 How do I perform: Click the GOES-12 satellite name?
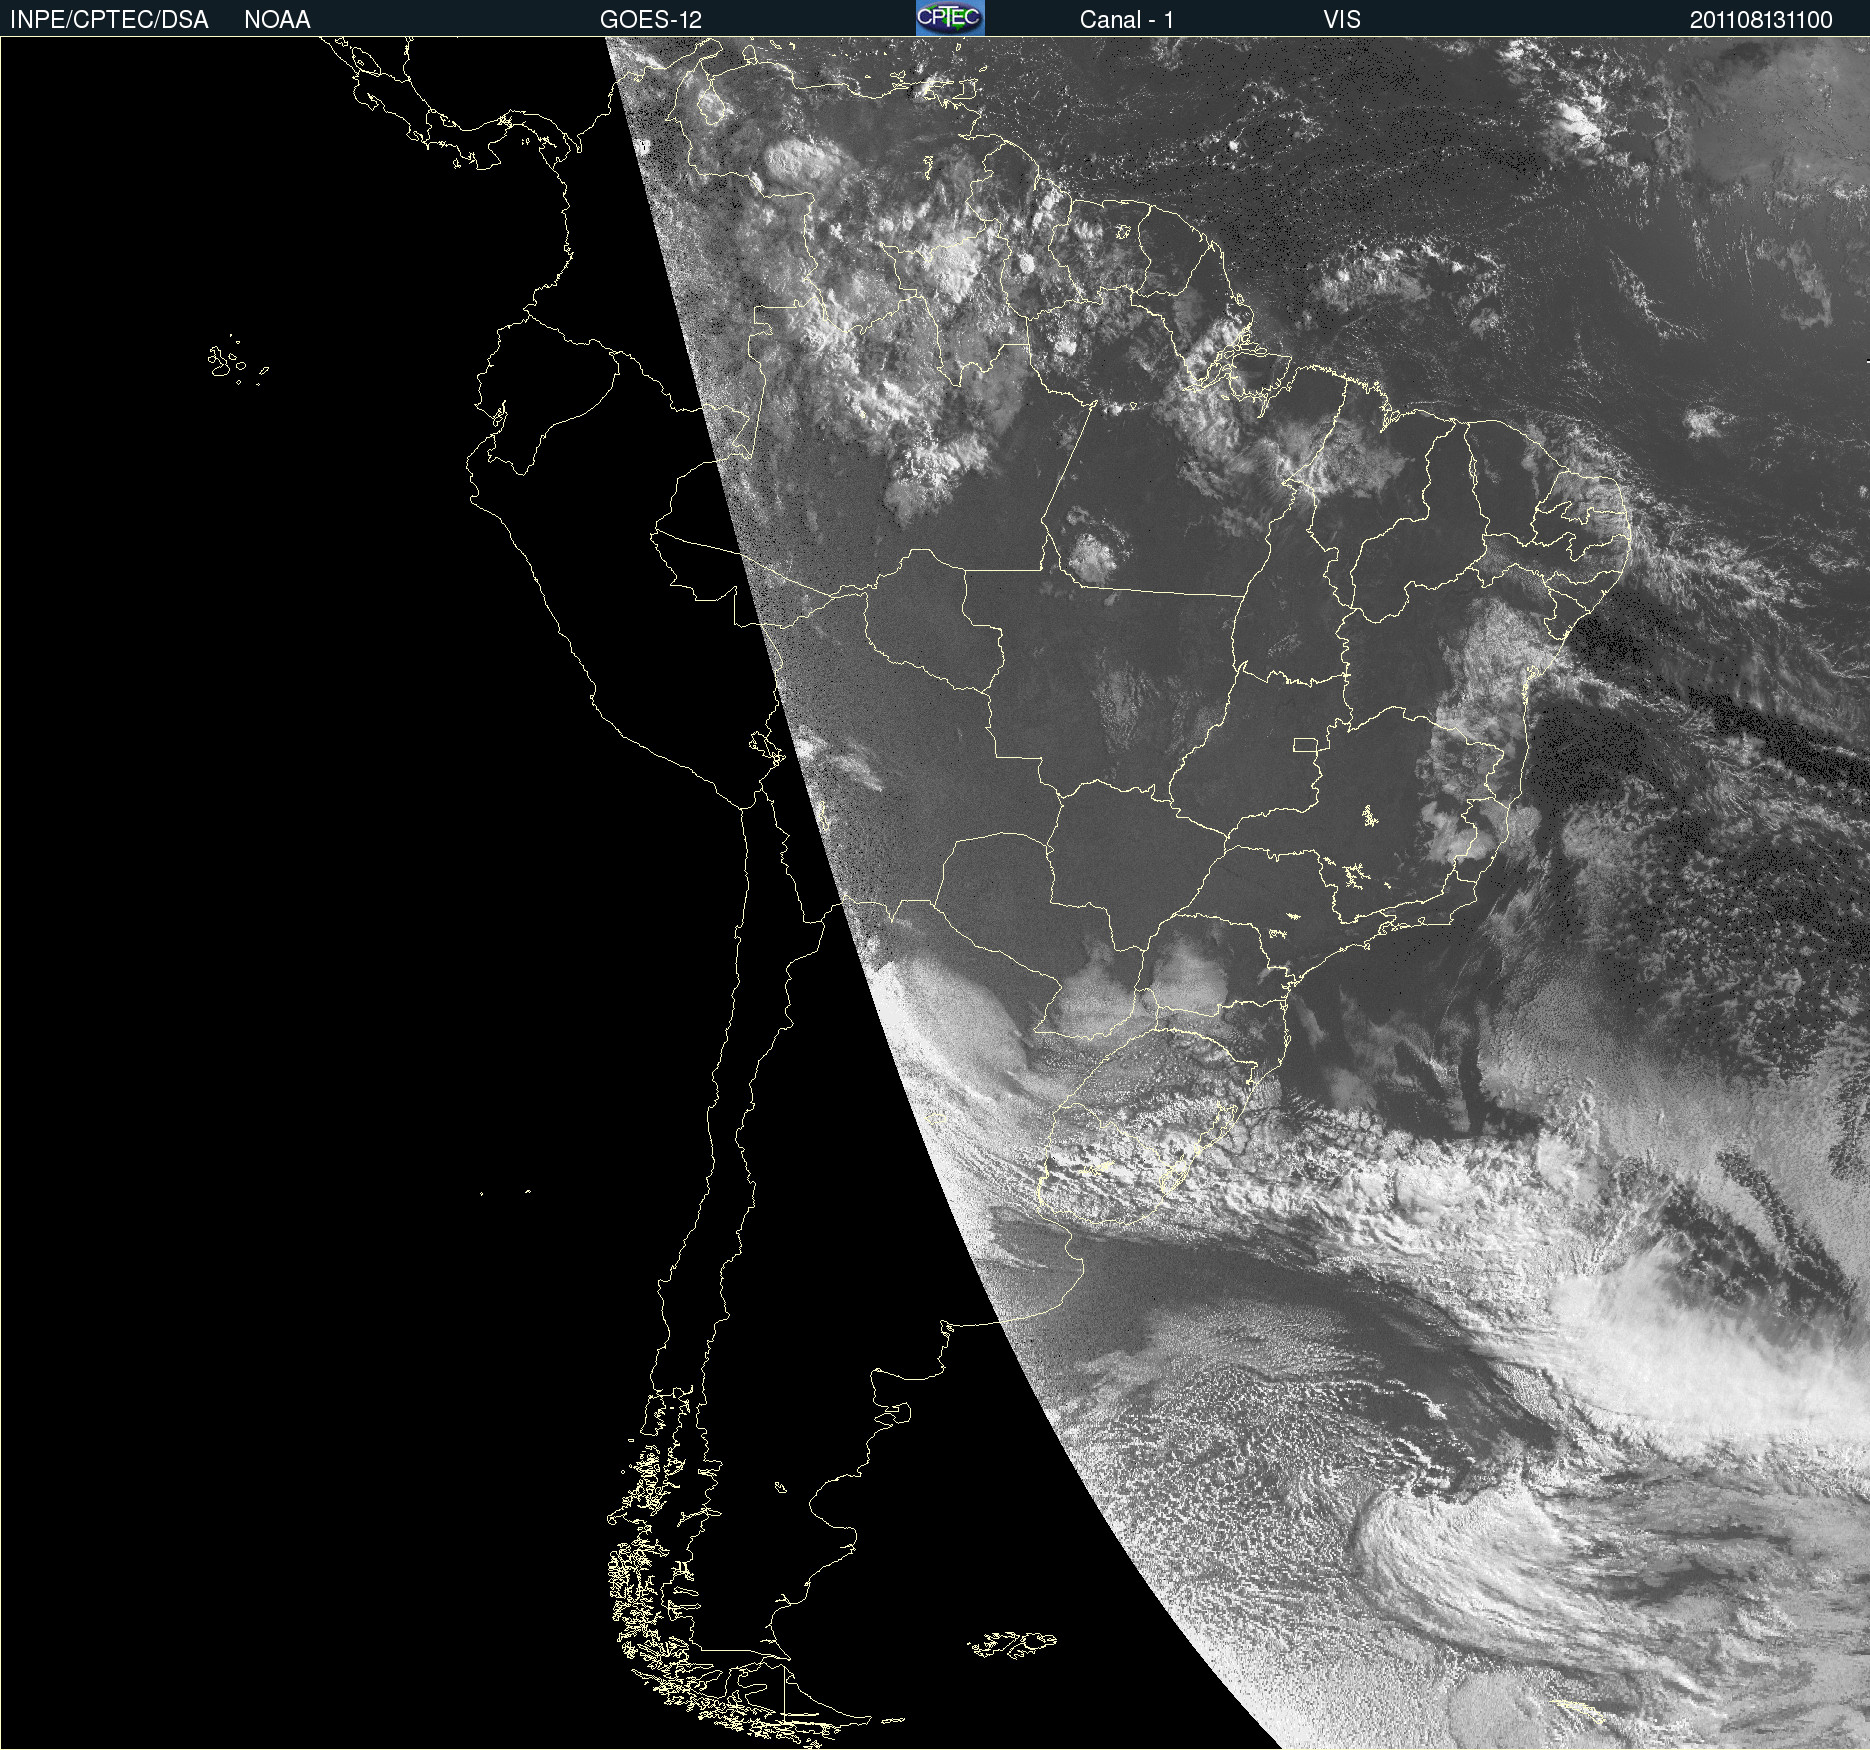coord(651,20)
